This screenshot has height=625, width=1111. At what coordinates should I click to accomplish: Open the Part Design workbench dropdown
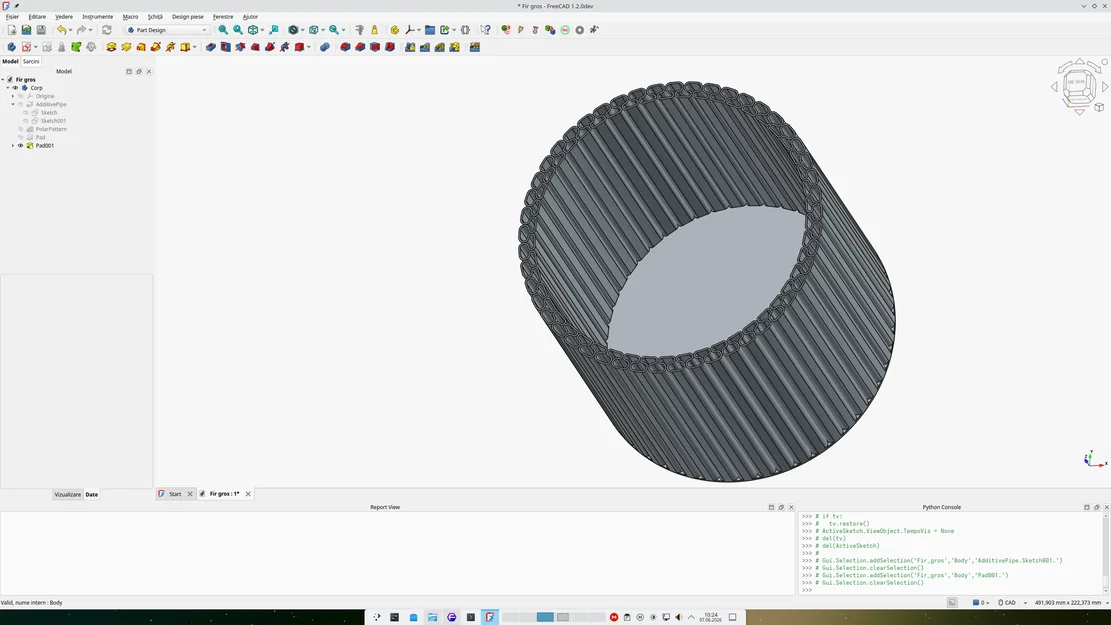pos(167,30)
